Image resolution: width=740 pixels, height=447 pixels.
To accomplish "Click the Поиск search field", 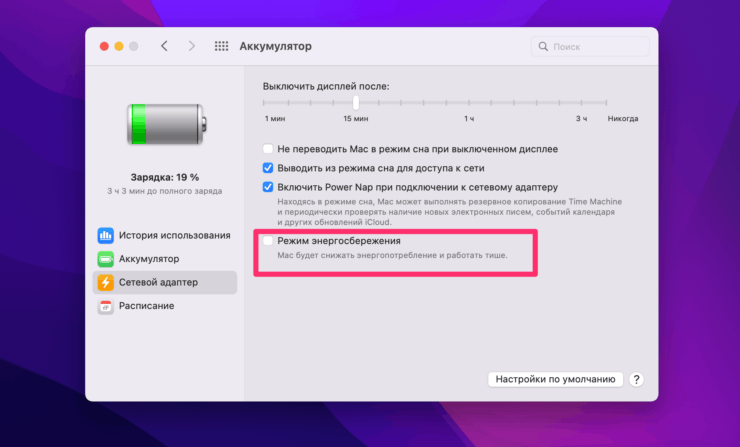I will coord(598,47).
